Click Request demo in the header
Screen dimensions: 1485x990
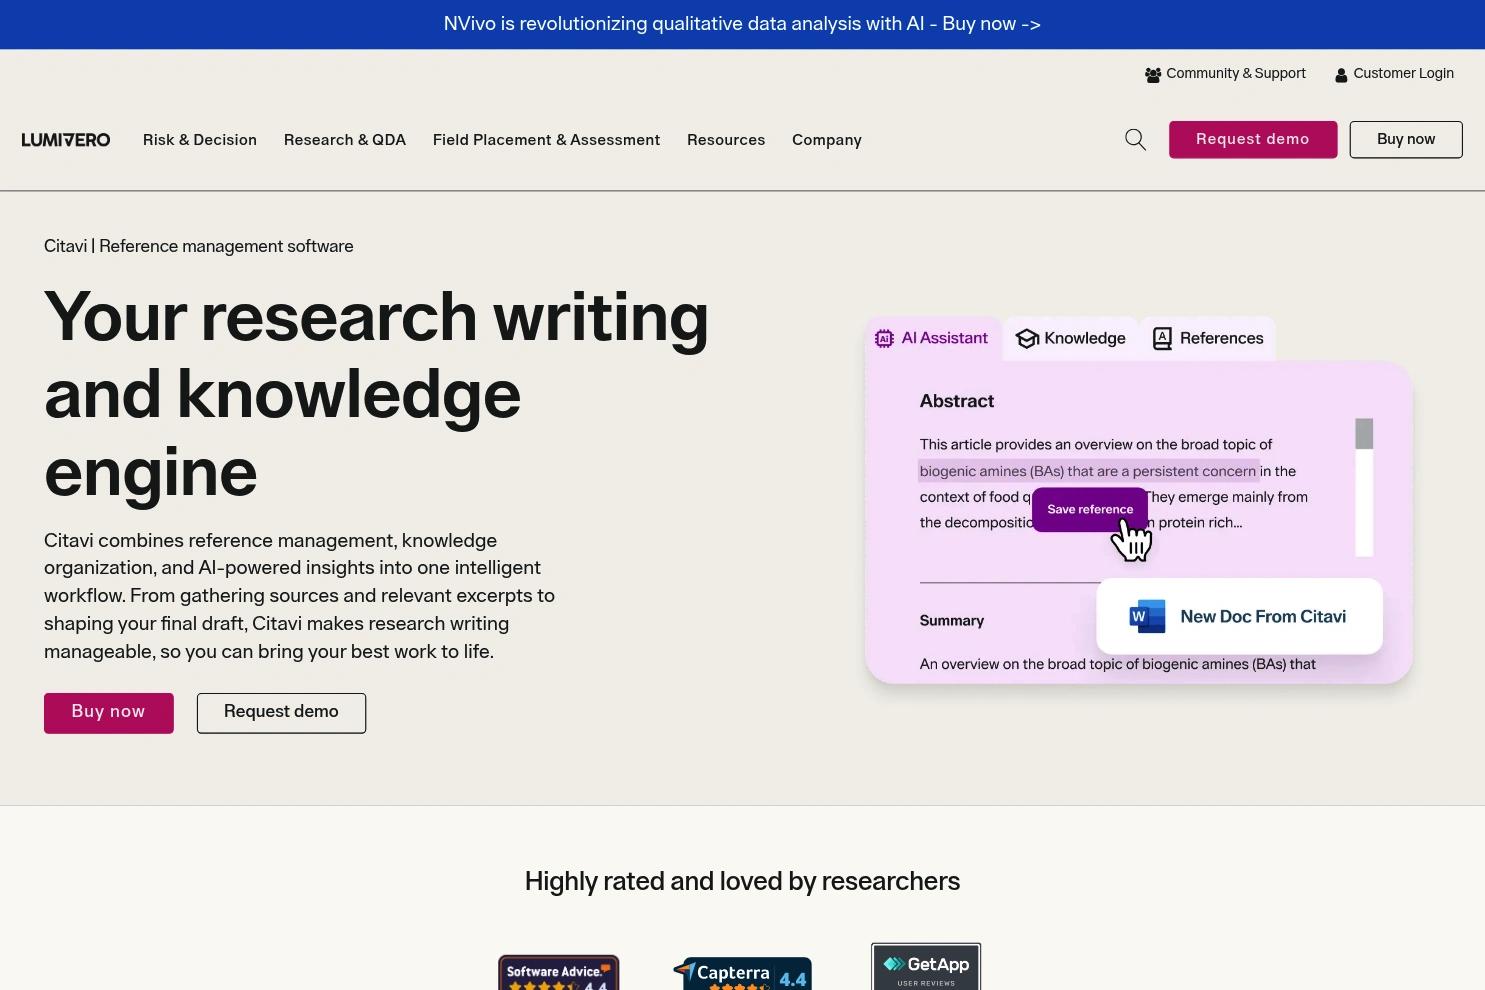1253,140
